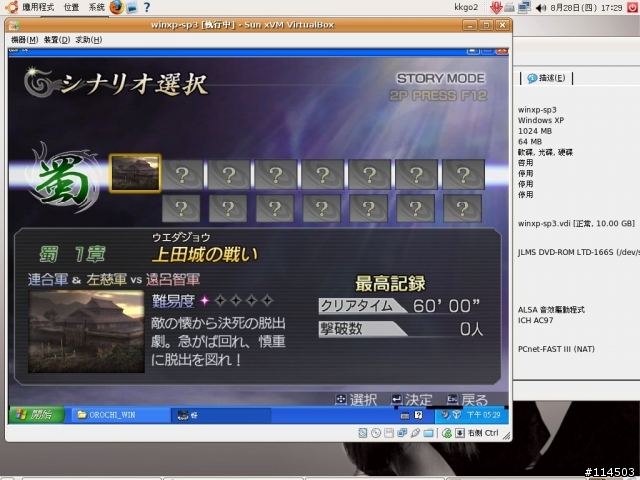The height and width of the screenshot is (480, 640).
Task: Click the シナリオ選択 screen title
Action: pos(135,84)
